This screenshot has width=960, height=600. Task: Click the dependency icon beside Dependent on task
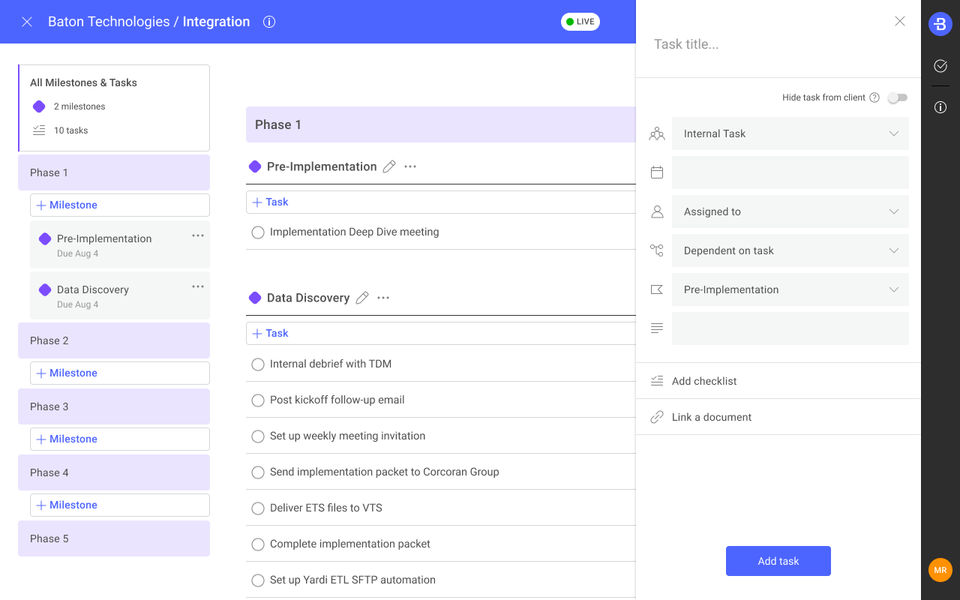657,250
